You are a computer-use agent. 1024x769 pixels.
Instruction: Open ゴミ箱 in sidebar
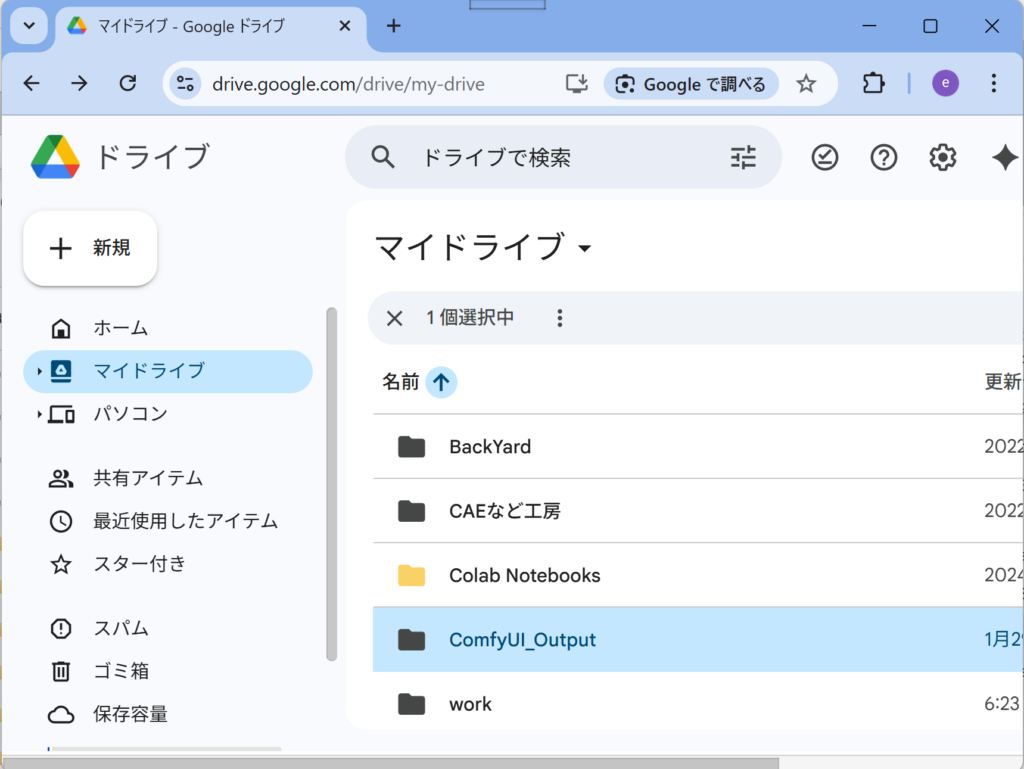[x=121, y=671]
